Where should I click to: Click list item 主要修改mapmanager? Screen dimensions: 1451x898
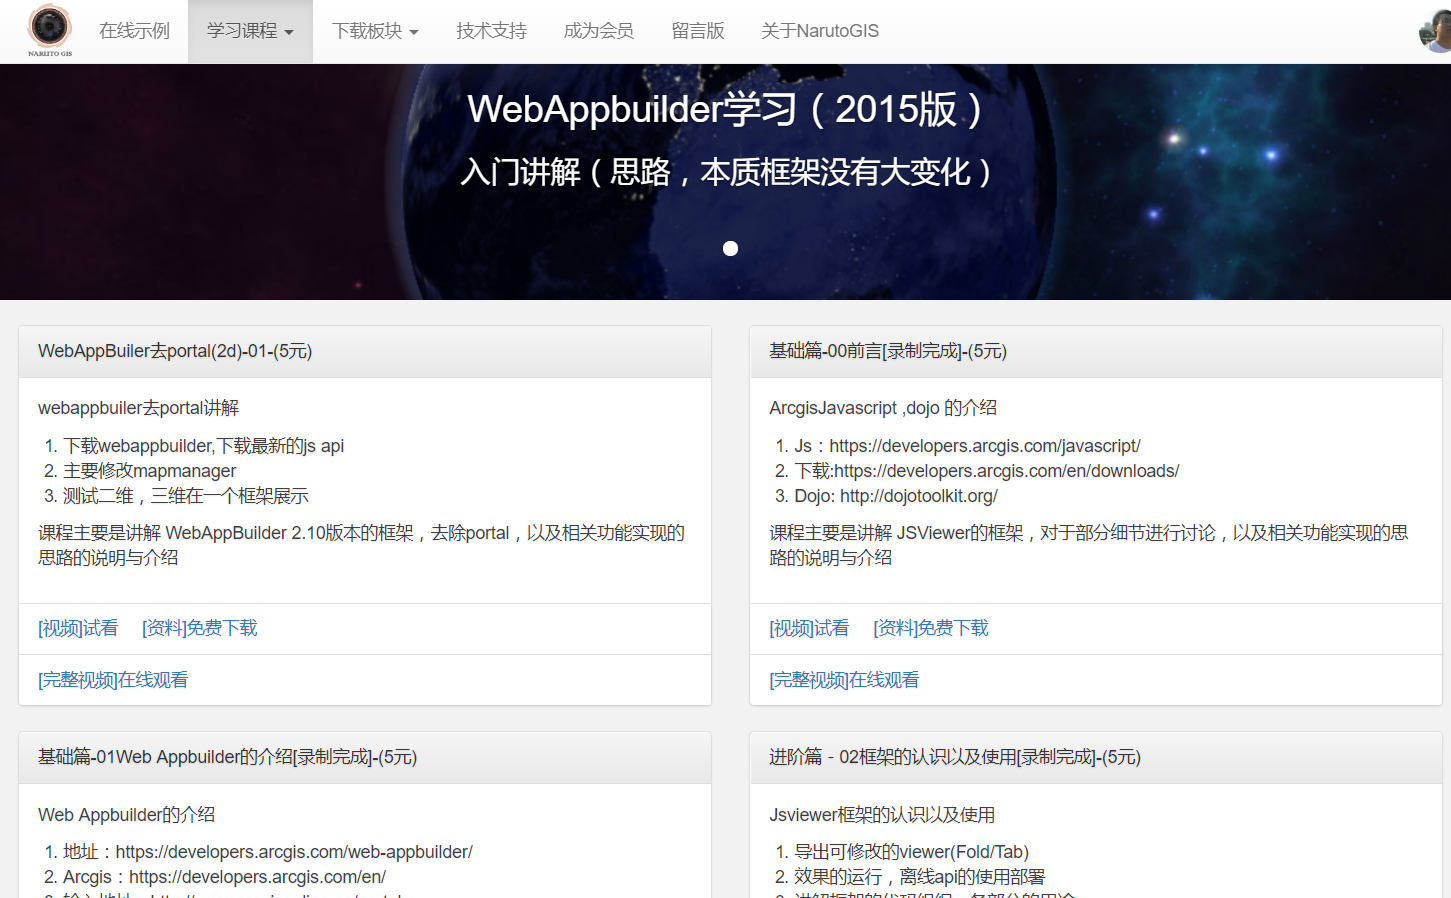click(150, 471)
